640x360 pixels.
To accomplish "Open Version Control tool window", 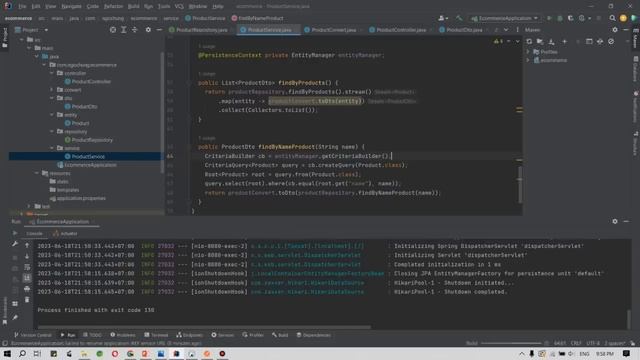I will 33,335.
